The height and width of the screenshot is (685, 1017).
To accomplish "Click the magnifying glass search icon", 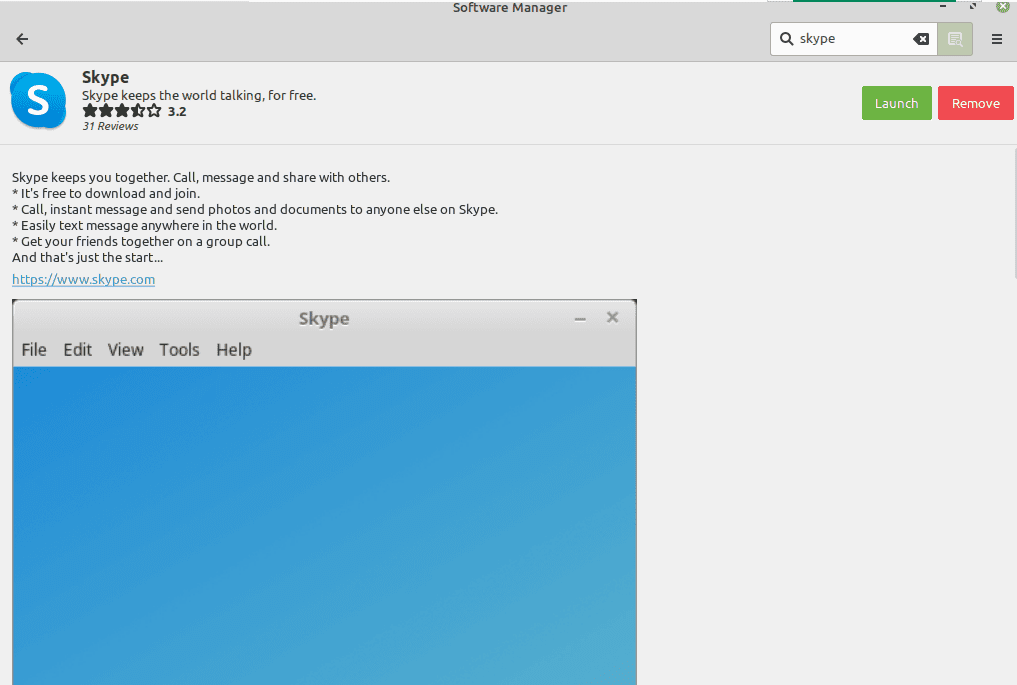I will coord(786,39).
